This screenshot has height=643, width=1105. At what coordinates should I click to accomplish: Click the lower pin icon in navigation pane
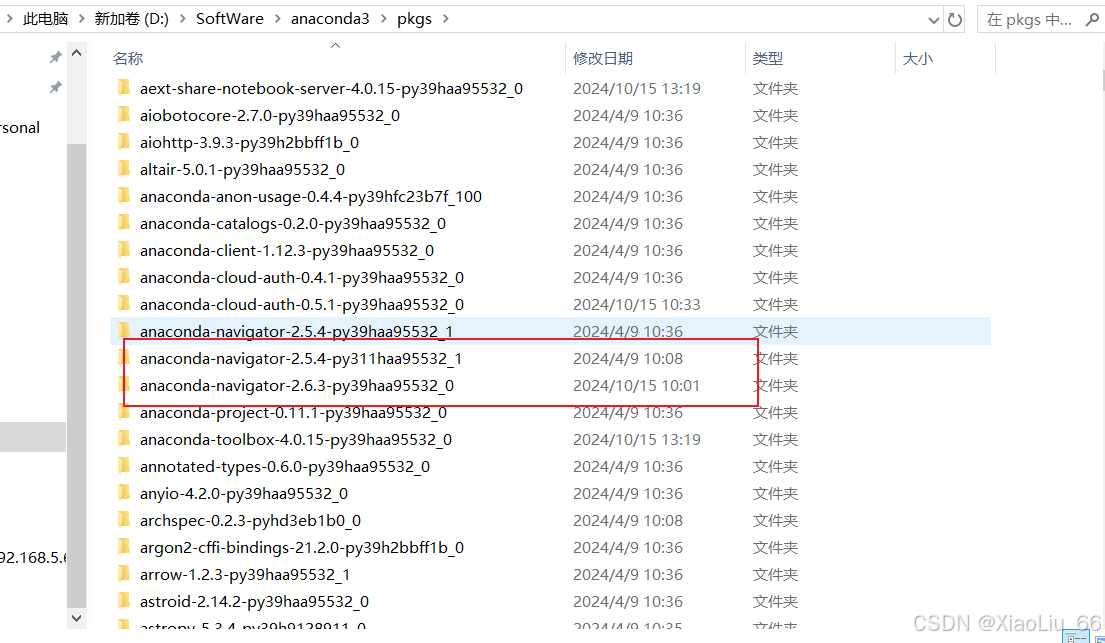click(x=55, y=87)
